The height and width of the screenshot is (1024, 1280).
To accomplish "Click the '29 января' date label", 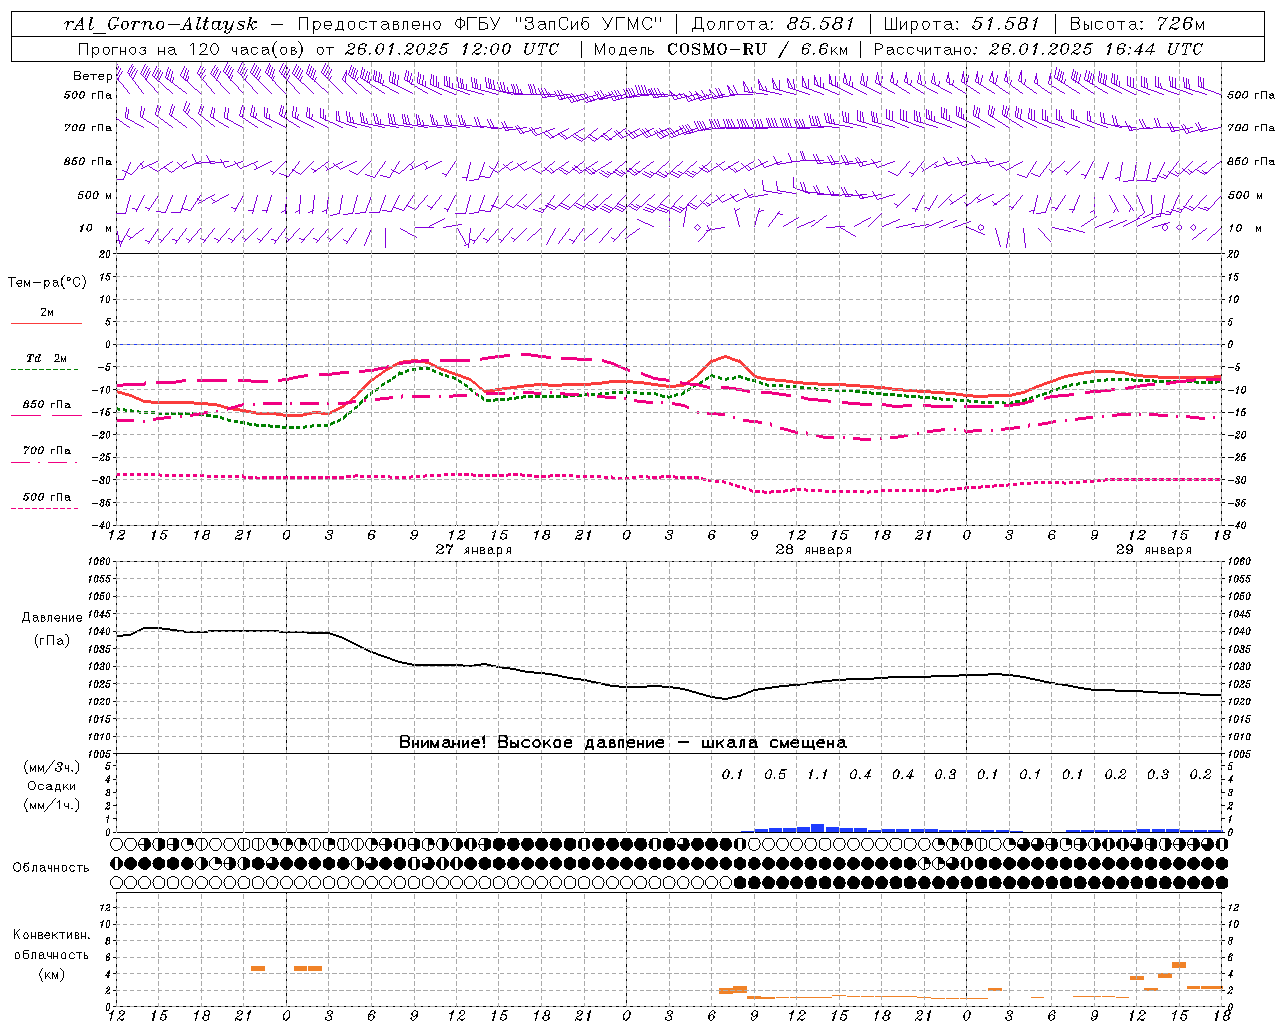I will click(1154, 550).
